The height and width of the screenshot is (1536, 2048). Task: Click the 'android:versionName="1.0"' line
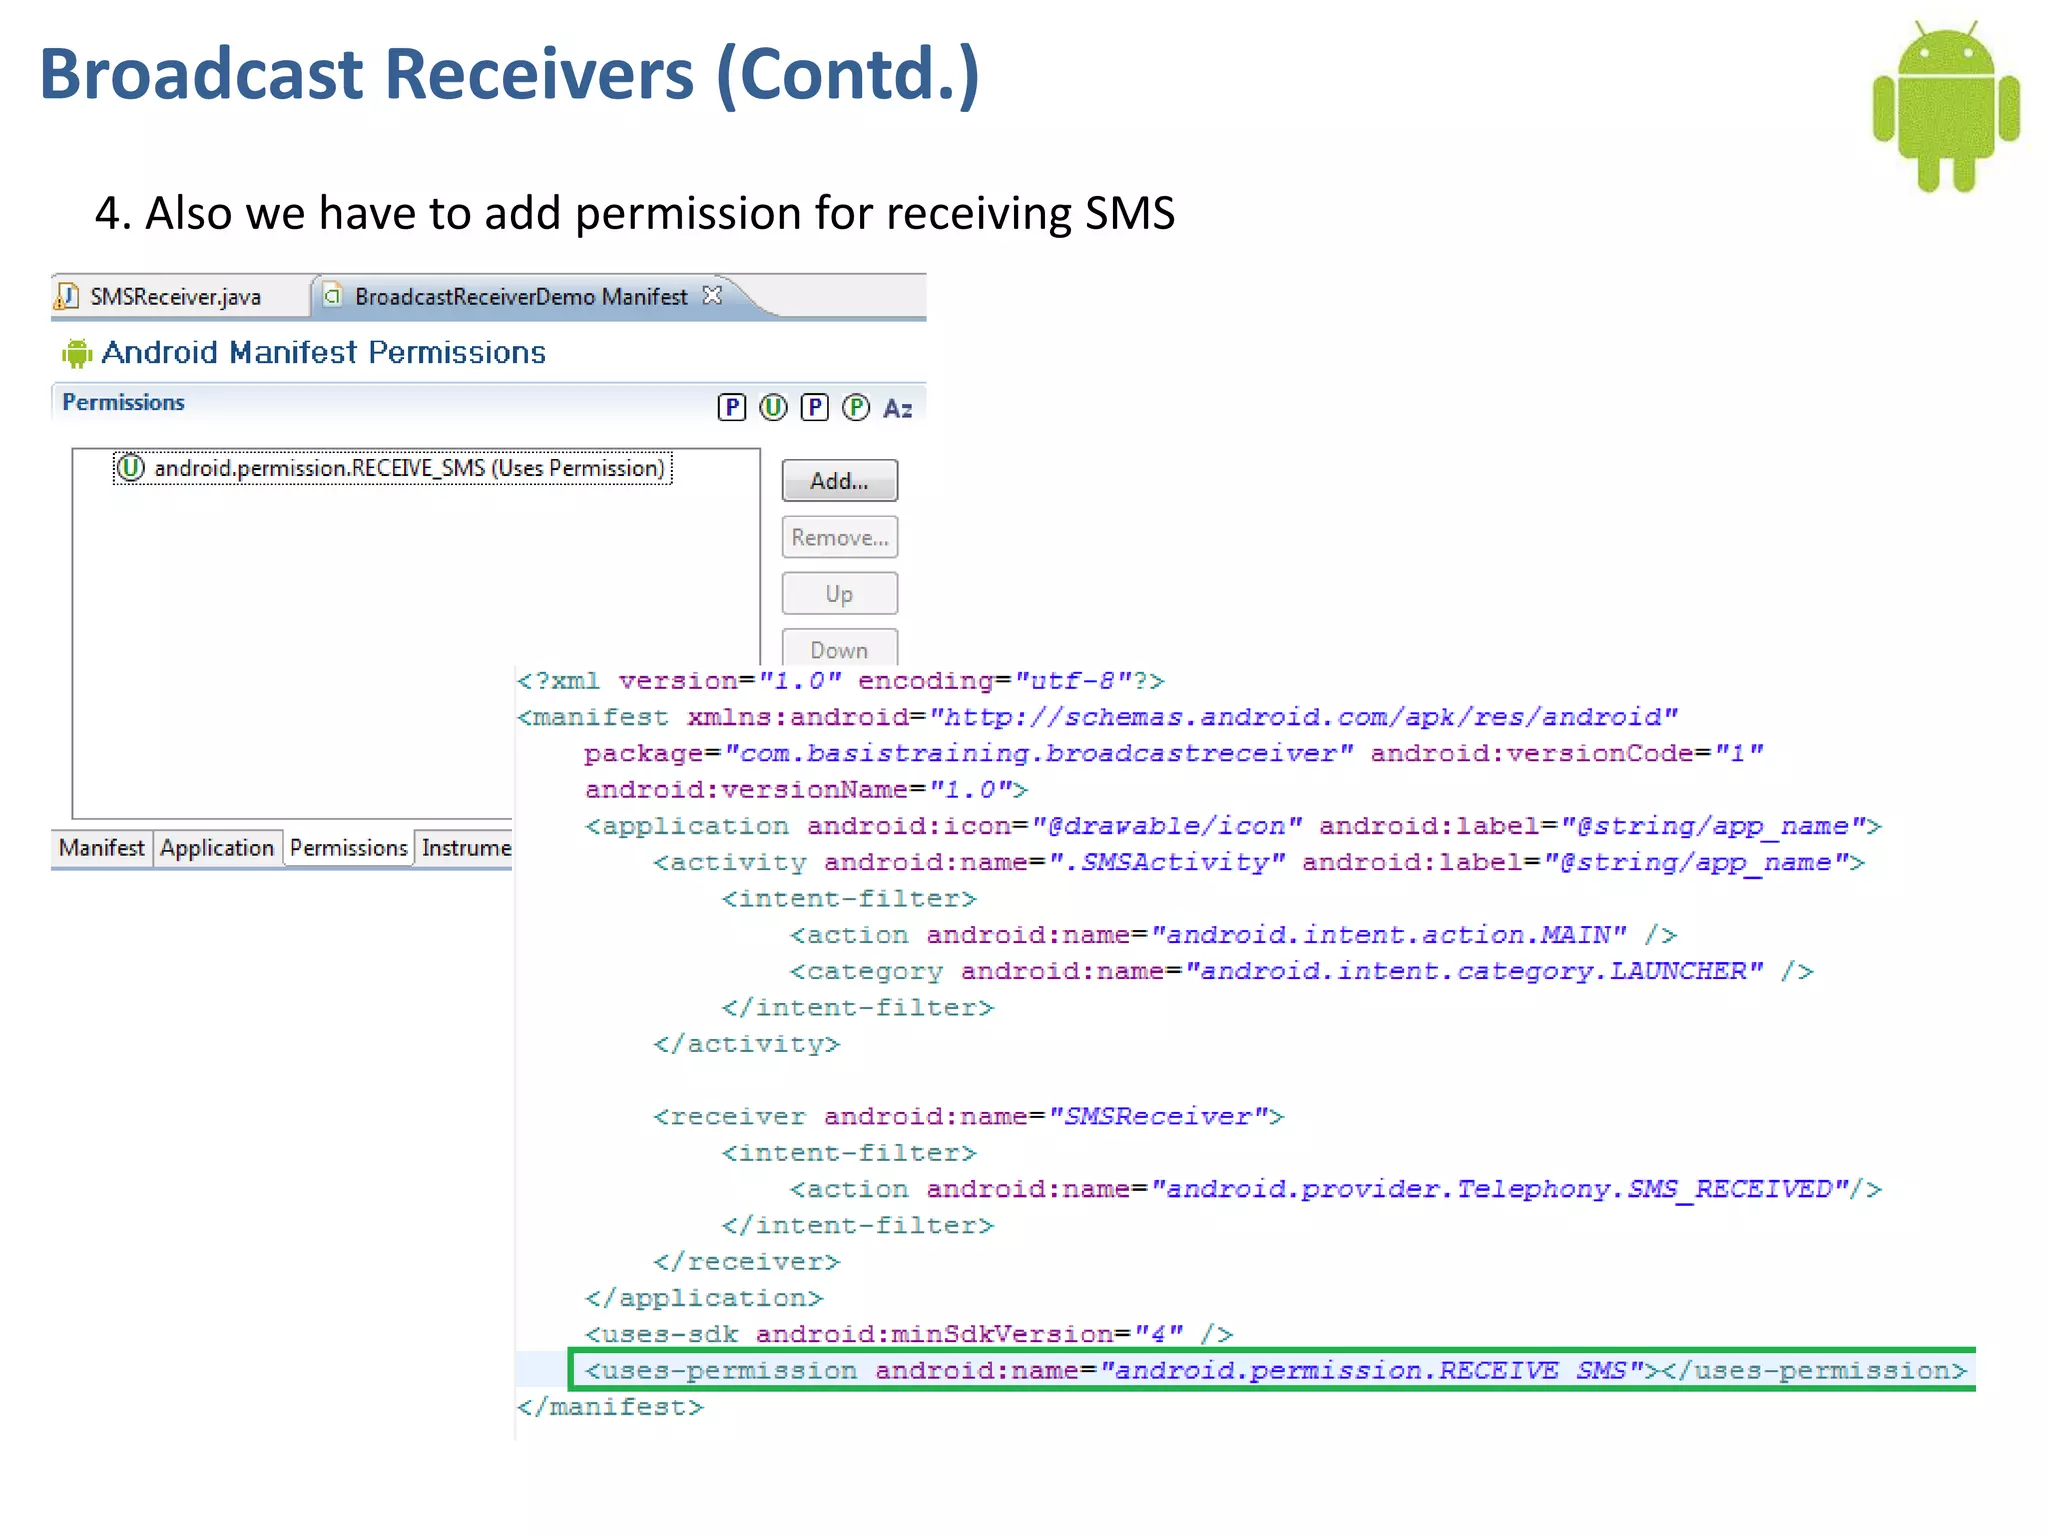click(806, 790)
